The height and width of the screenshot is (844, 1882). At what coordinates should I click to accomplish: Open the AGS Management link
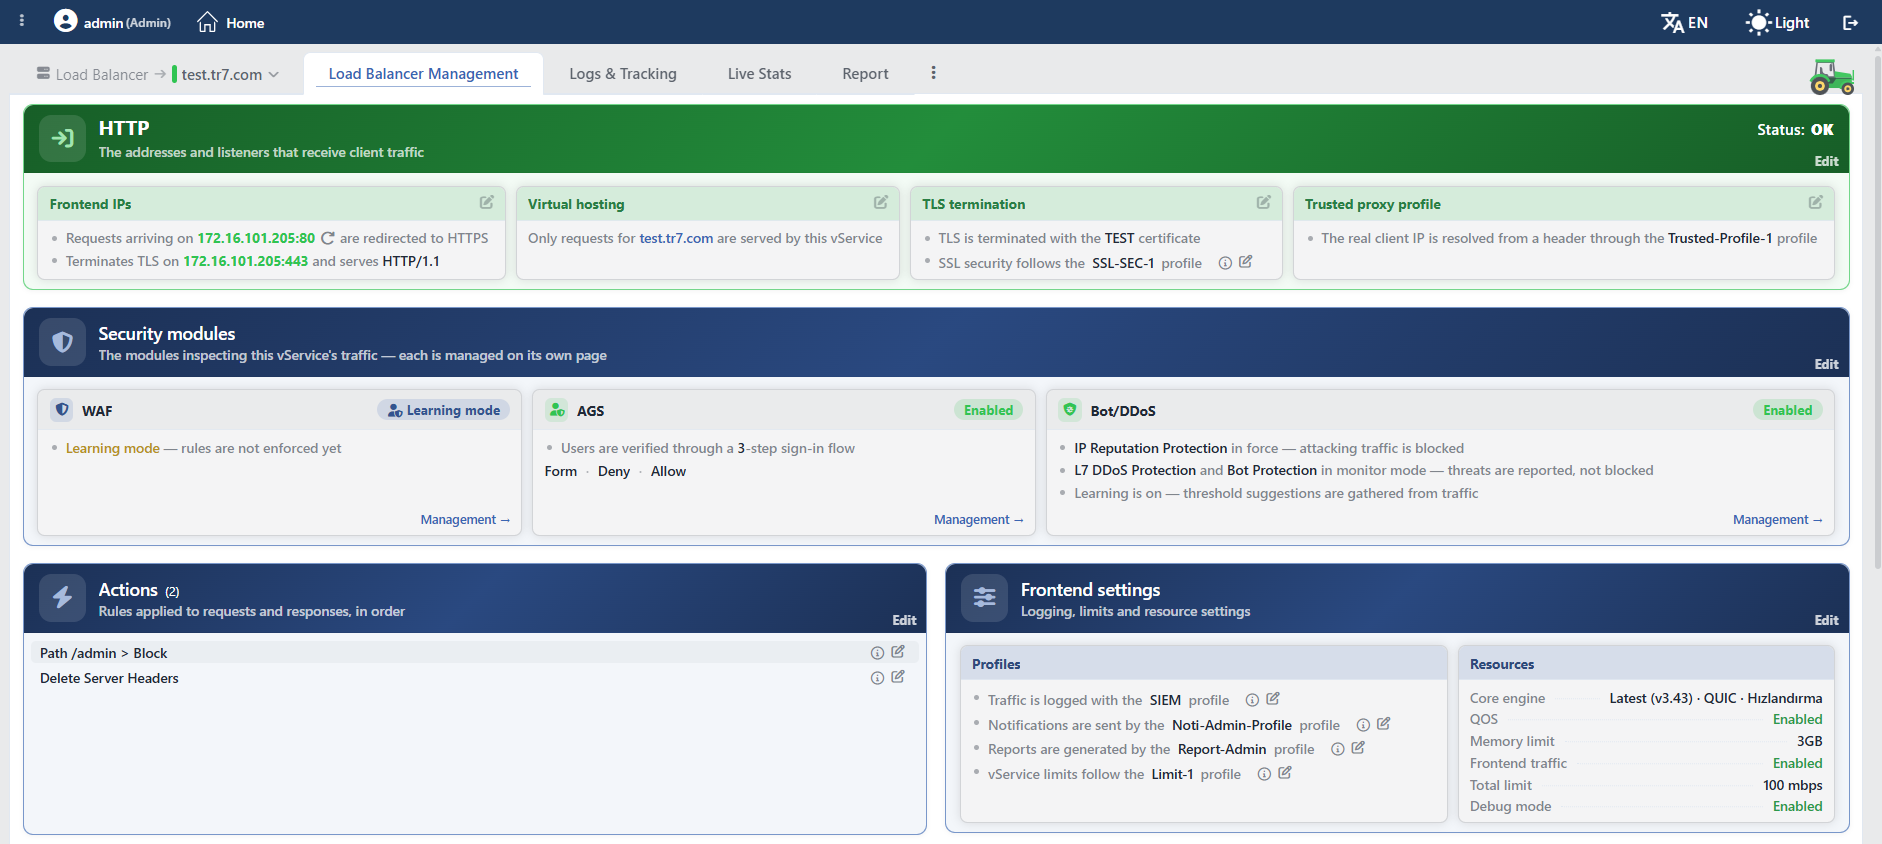pos(979,520)
